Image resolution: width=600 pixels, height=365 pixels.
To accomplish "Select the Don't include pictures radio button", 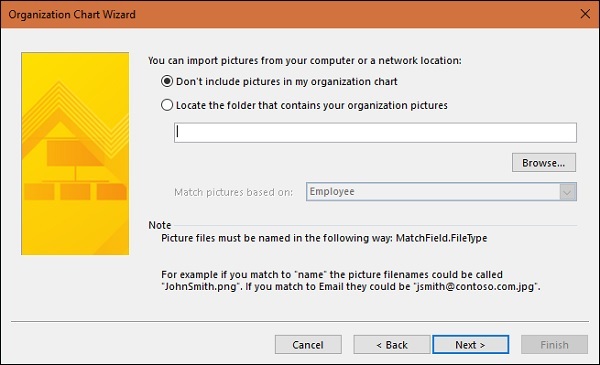I will point(167,81).
